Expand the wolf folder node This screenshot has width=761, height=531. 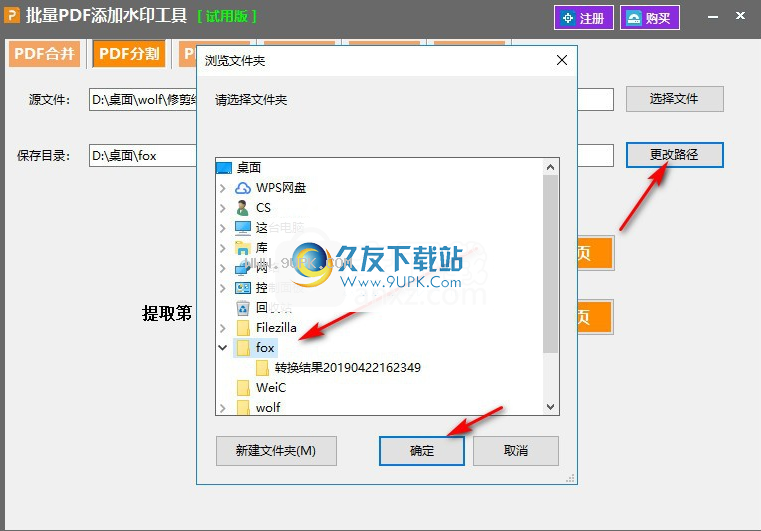coord(222,408)
